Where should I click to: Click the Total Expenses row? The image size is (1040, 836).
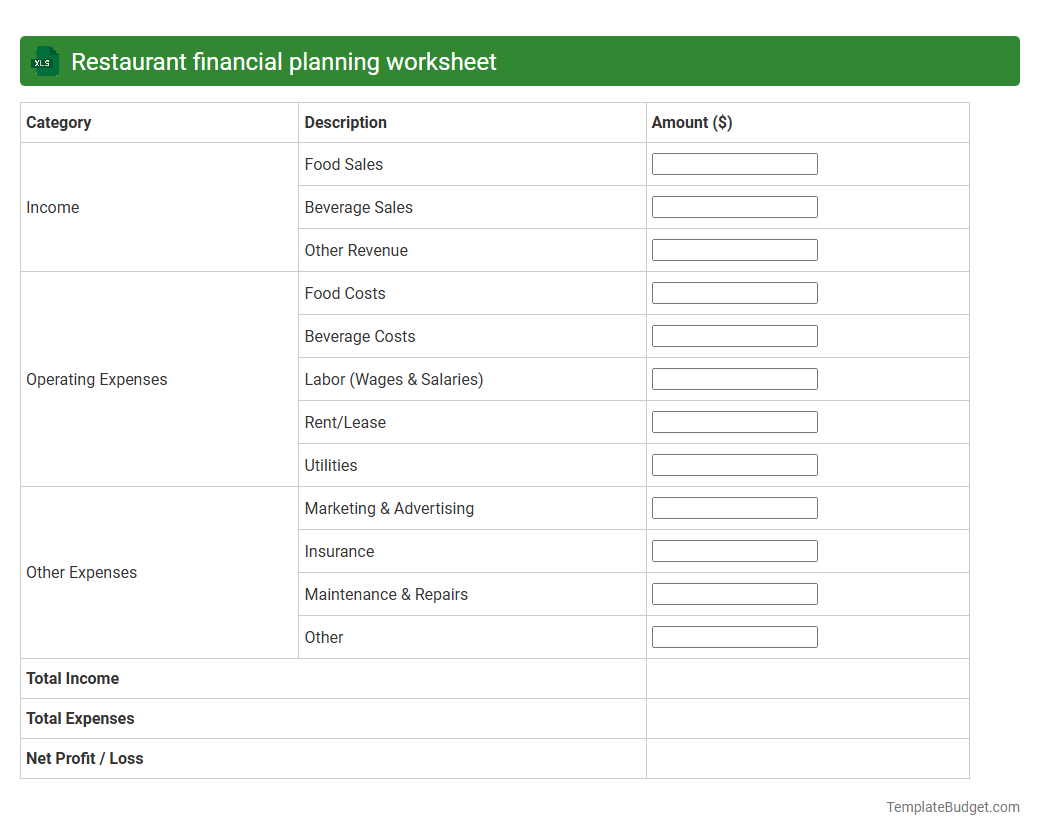click(x=80, y=718)
